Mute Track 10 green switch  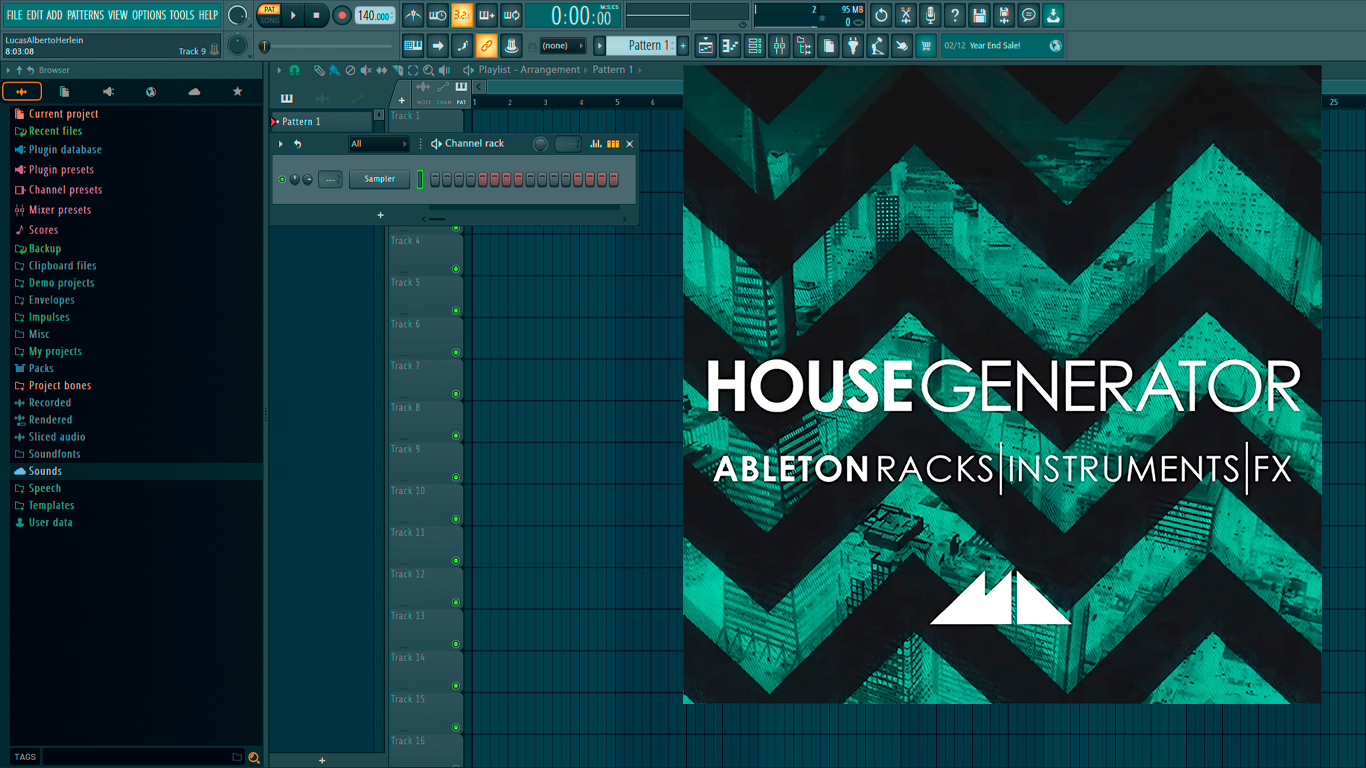click(x=456, y=519)
